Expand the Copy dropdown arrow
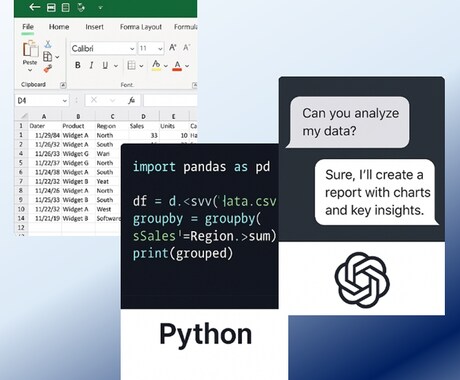Viewport: 460px width, 380px height. coord(57,57)
